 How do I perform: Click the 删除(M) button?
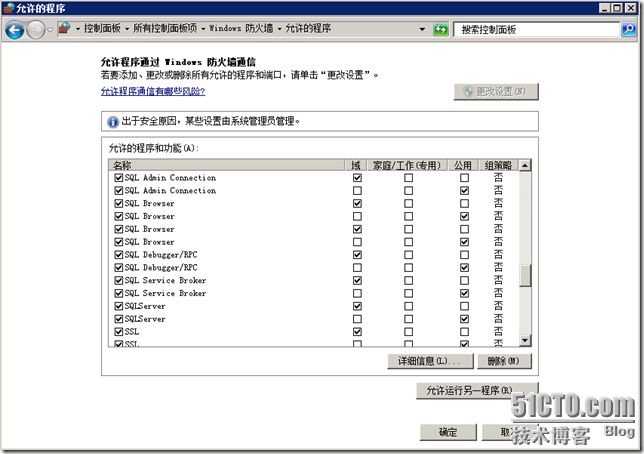point(504,361)
